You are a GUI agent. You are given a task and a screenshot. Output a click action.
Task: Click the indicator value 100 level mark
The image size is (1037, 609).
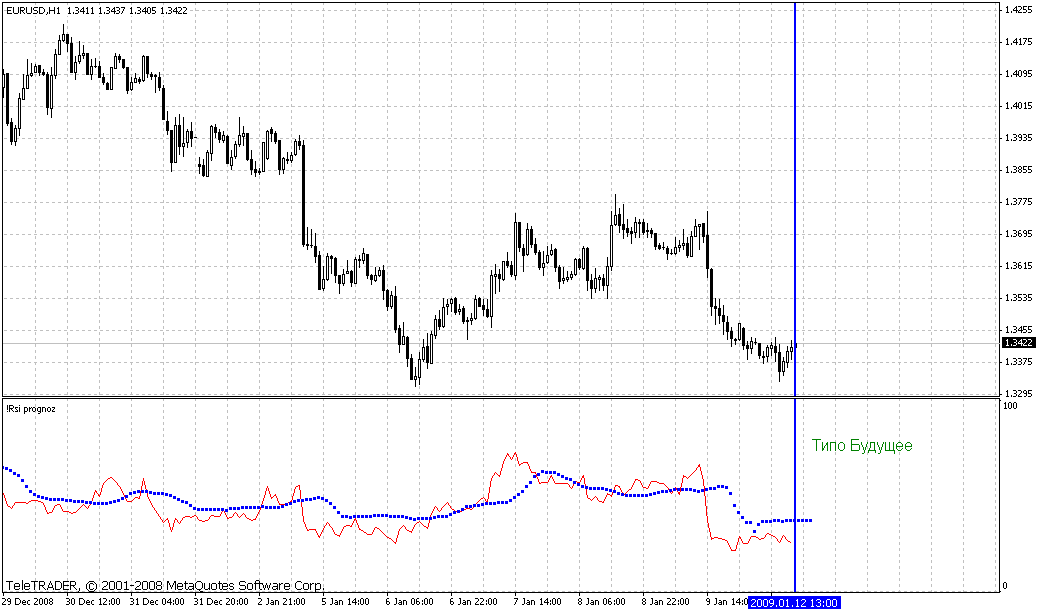tap(1010, 405)
